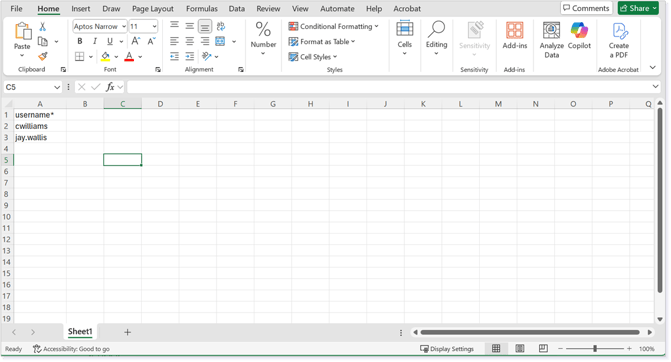Screen dimensions: 671x362
Task: Click the Merge and Center icon
Action: coord(220,42)
